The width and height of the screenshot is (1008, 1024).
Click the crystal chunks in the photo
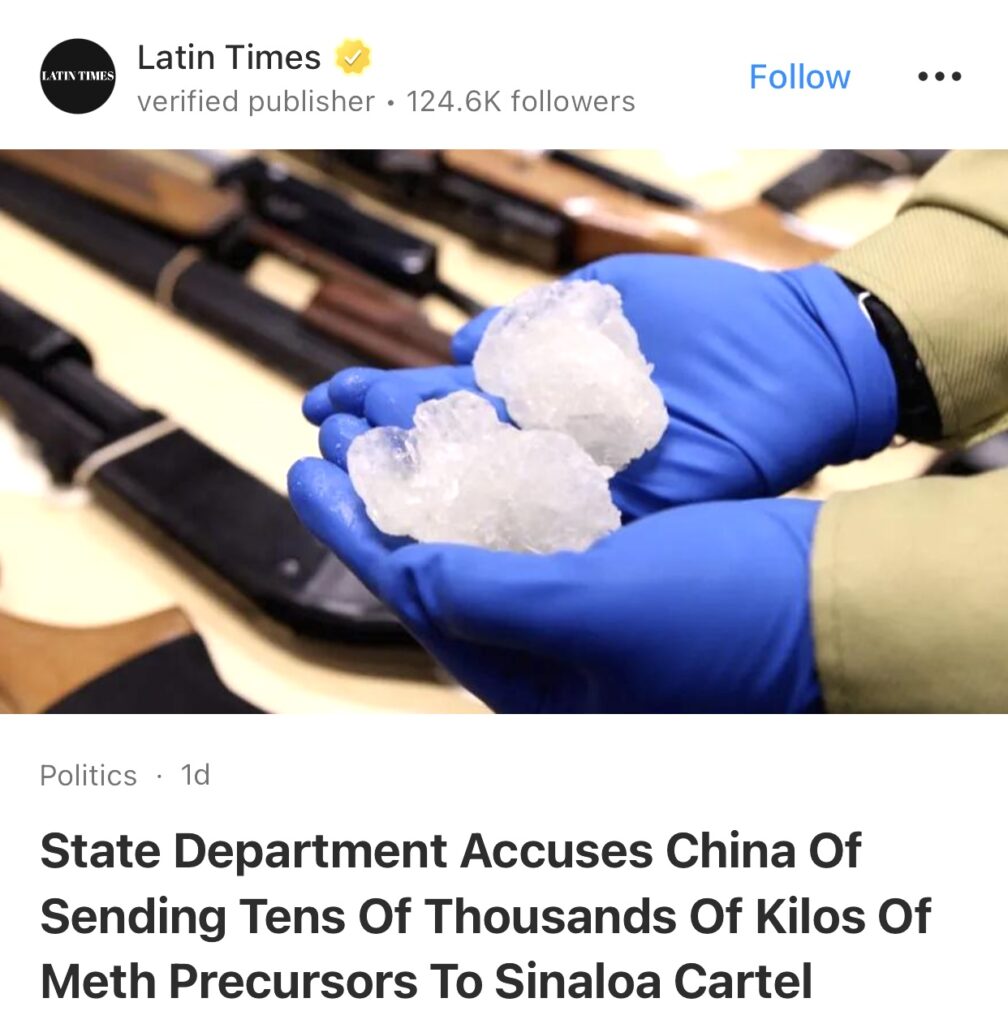click(x=509, y=418)
